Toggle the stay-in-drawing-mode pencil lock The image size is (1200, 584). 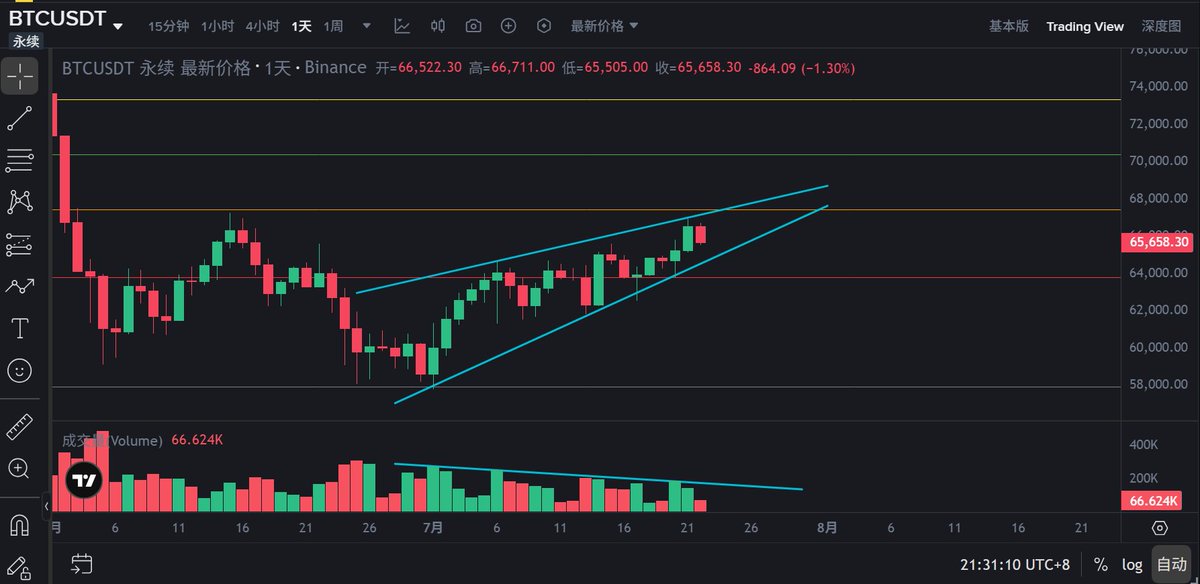pos(19,566)
